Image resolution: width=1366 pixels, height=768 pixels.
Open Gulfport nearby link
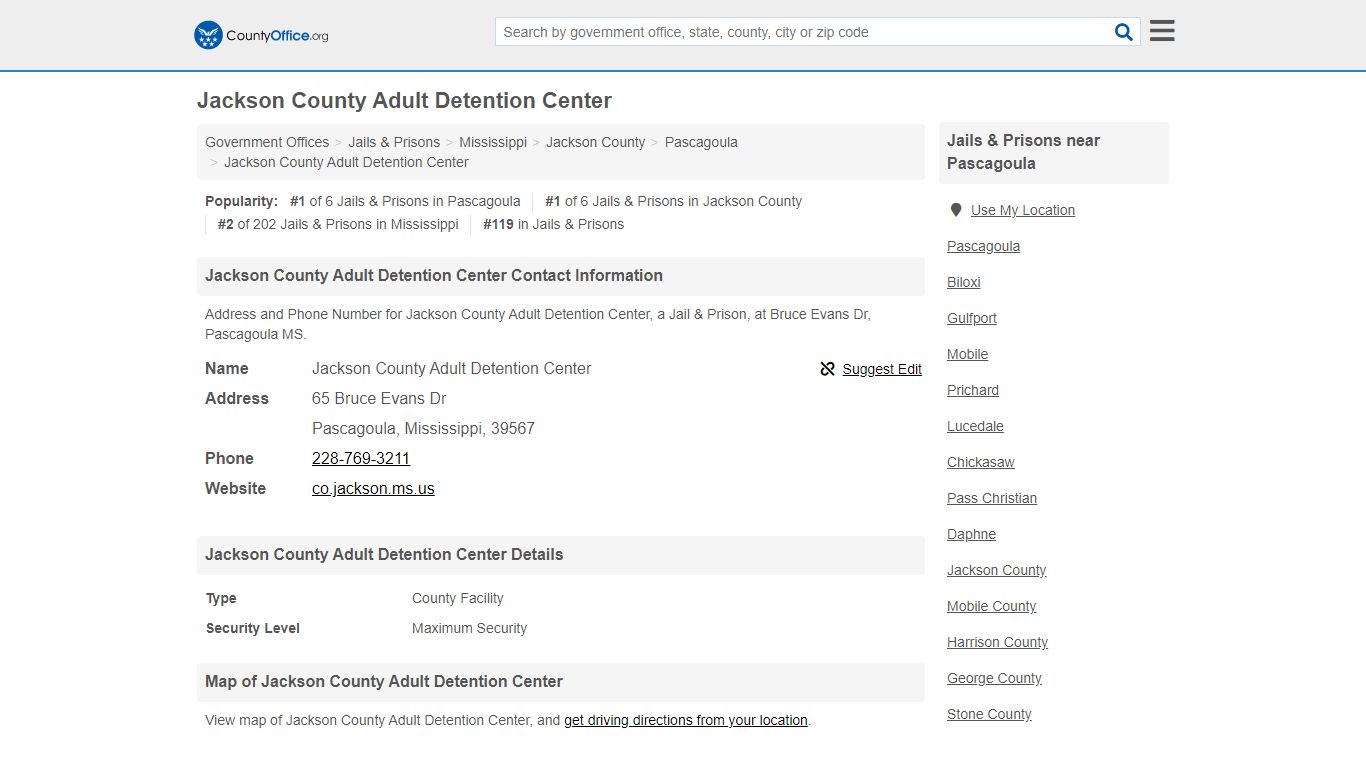click(972, 318)
